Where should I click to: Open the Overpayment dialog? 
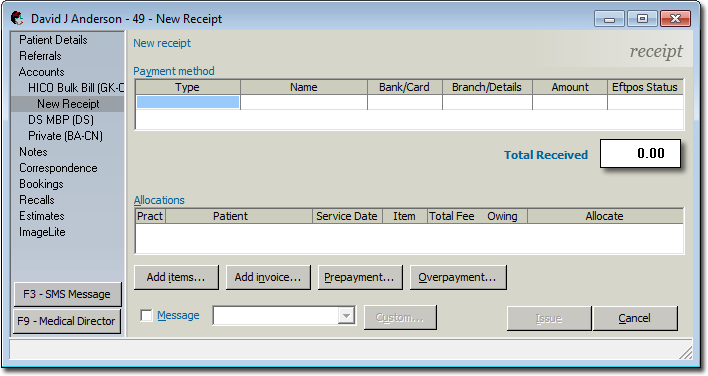457,277
